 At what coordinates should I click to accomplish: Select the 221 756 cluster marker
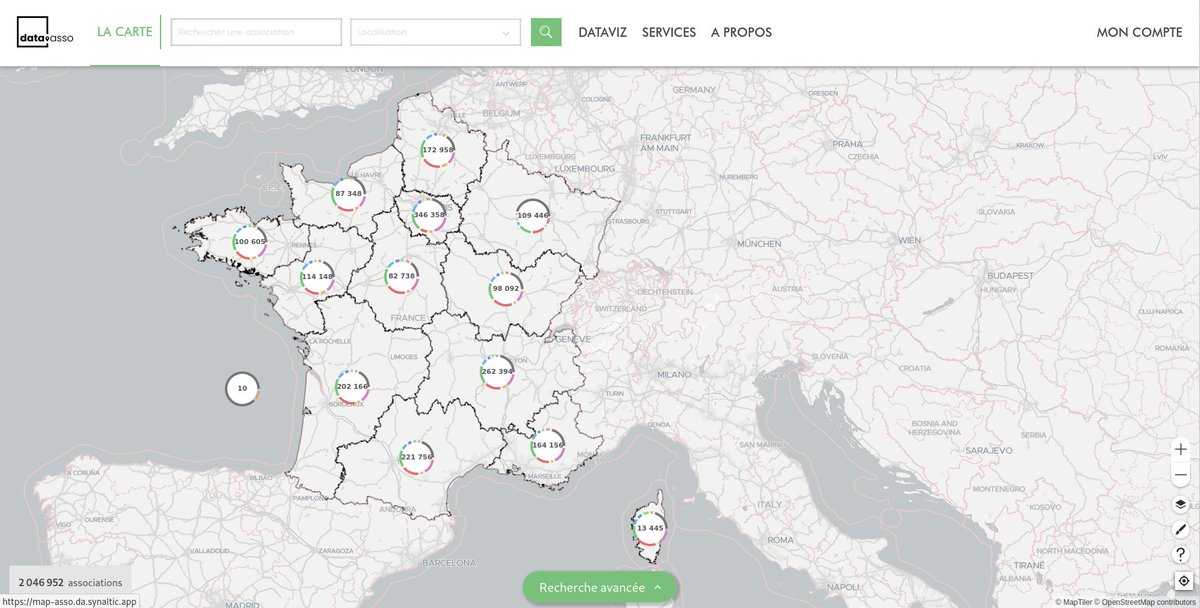click(416, 457)
